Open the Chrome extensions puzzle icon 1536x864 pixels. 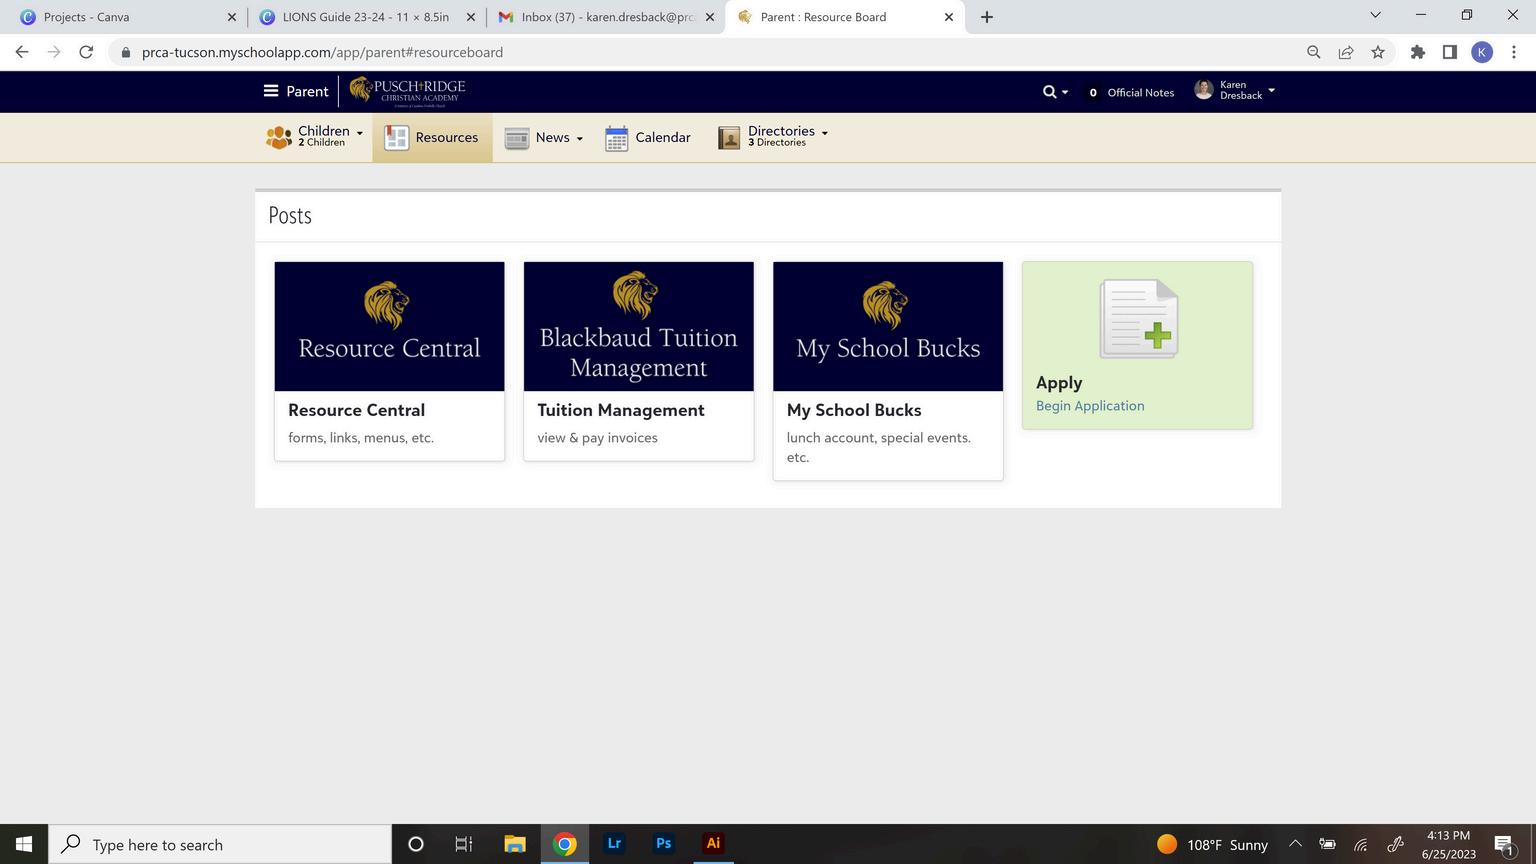click(x=1418, y=52)
